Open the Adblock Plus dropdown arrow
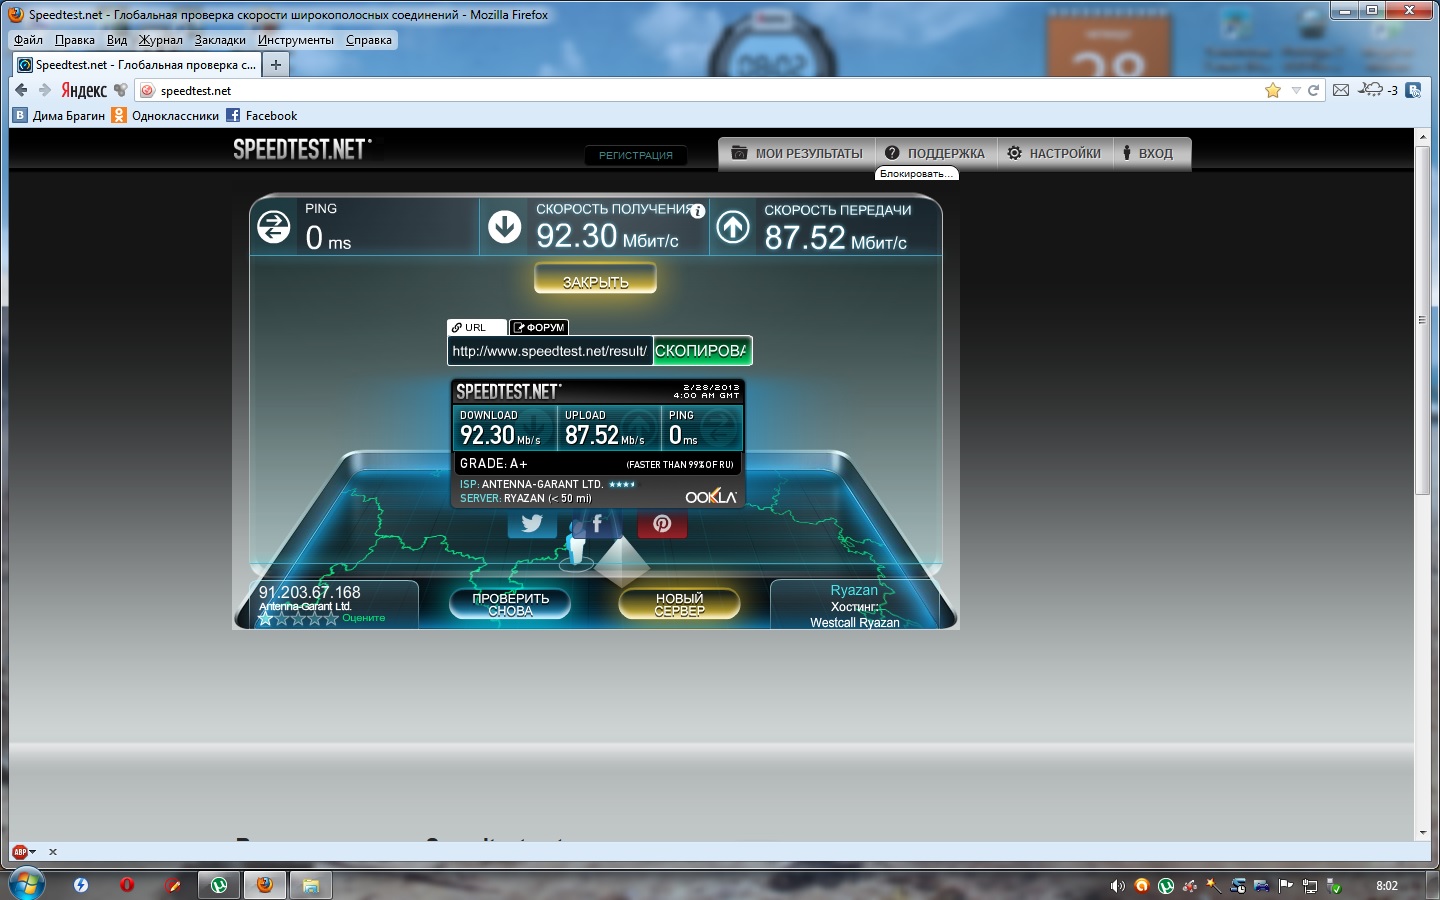Viewport: 1440px width, 900px height. [x=33, y=852]
